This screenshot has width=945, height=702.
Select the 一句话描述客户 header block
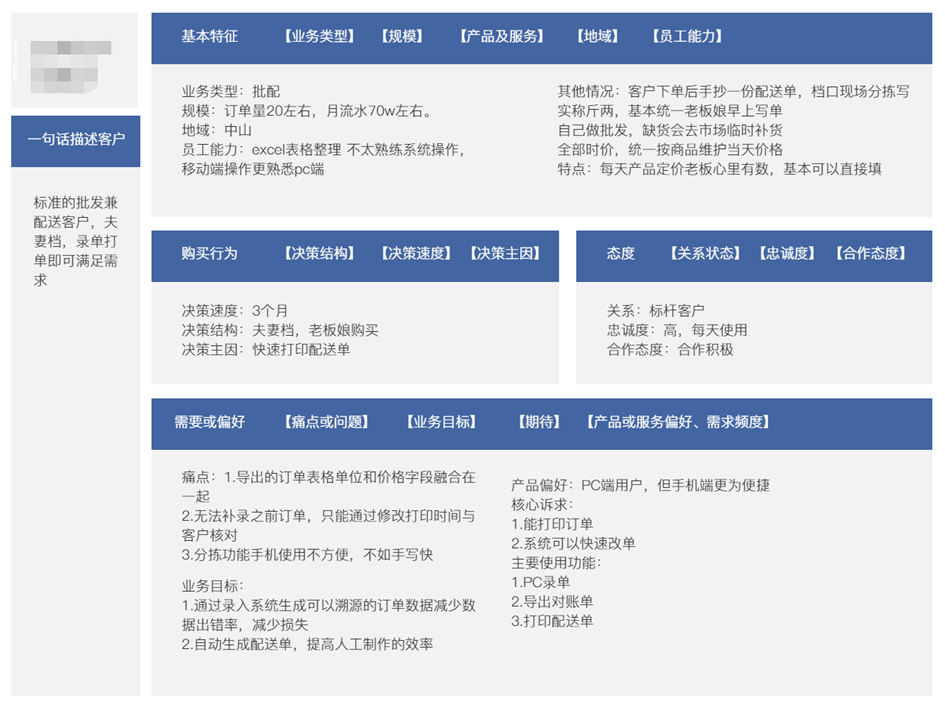(x=76, y=141)
